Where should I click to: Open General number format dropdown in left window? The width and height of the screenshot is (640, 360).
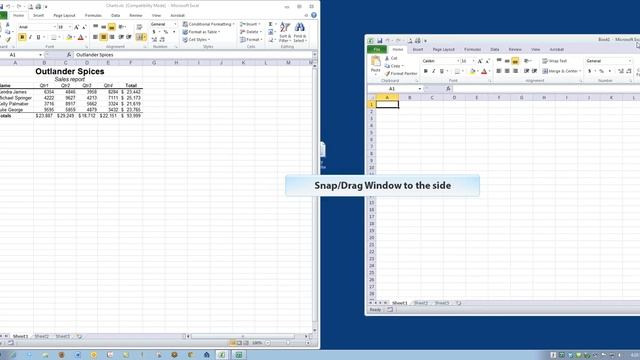(x=175, y=24)
